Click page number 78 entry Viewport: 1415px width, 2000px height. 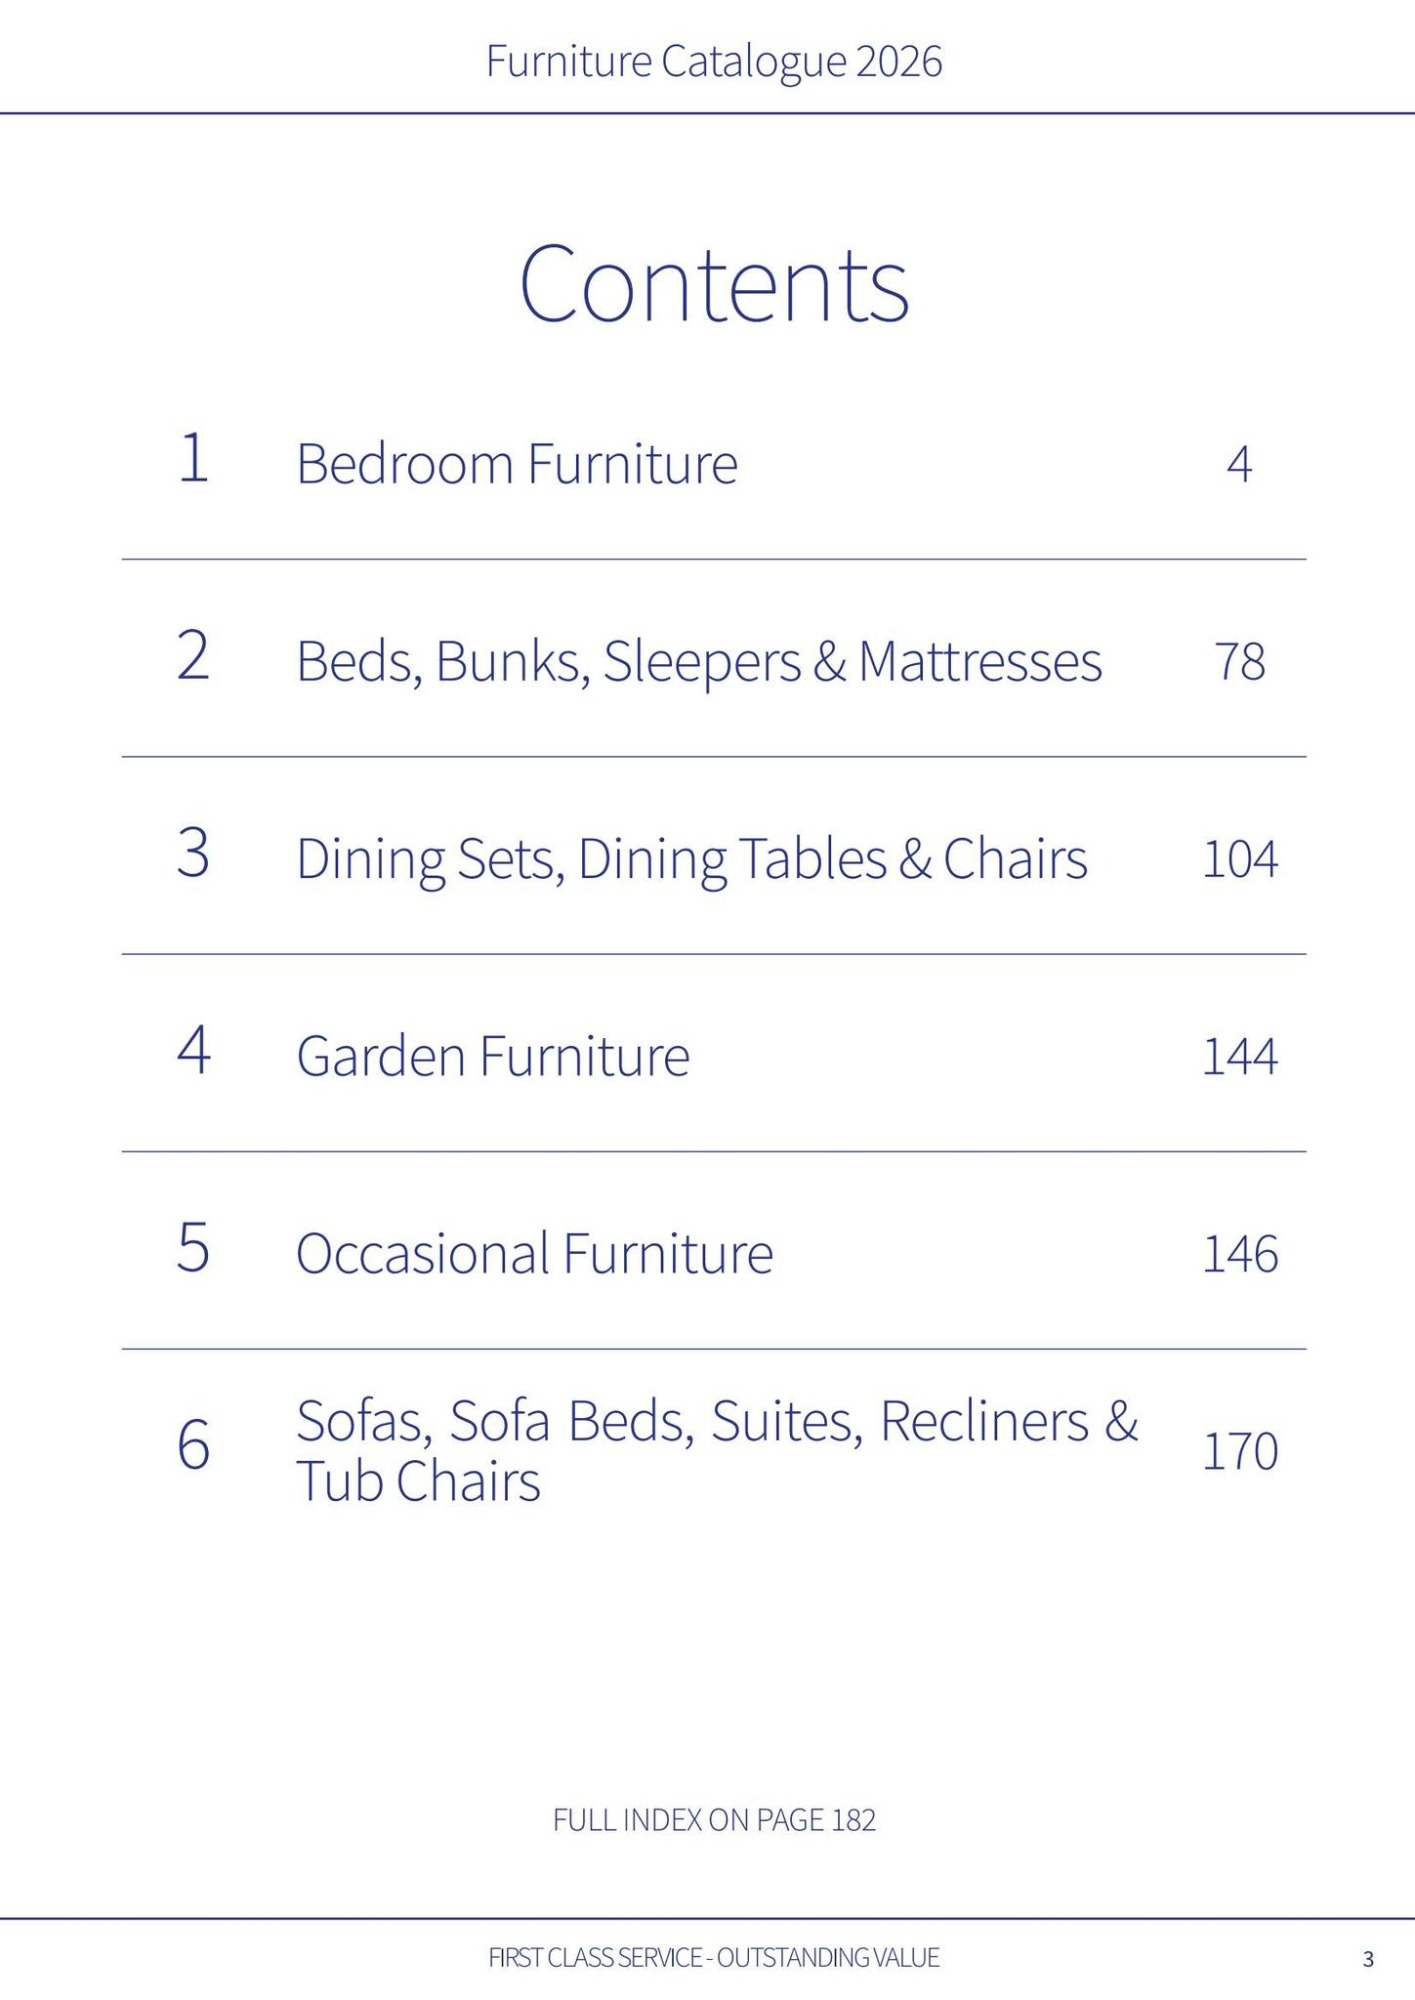pos(1240,662)
